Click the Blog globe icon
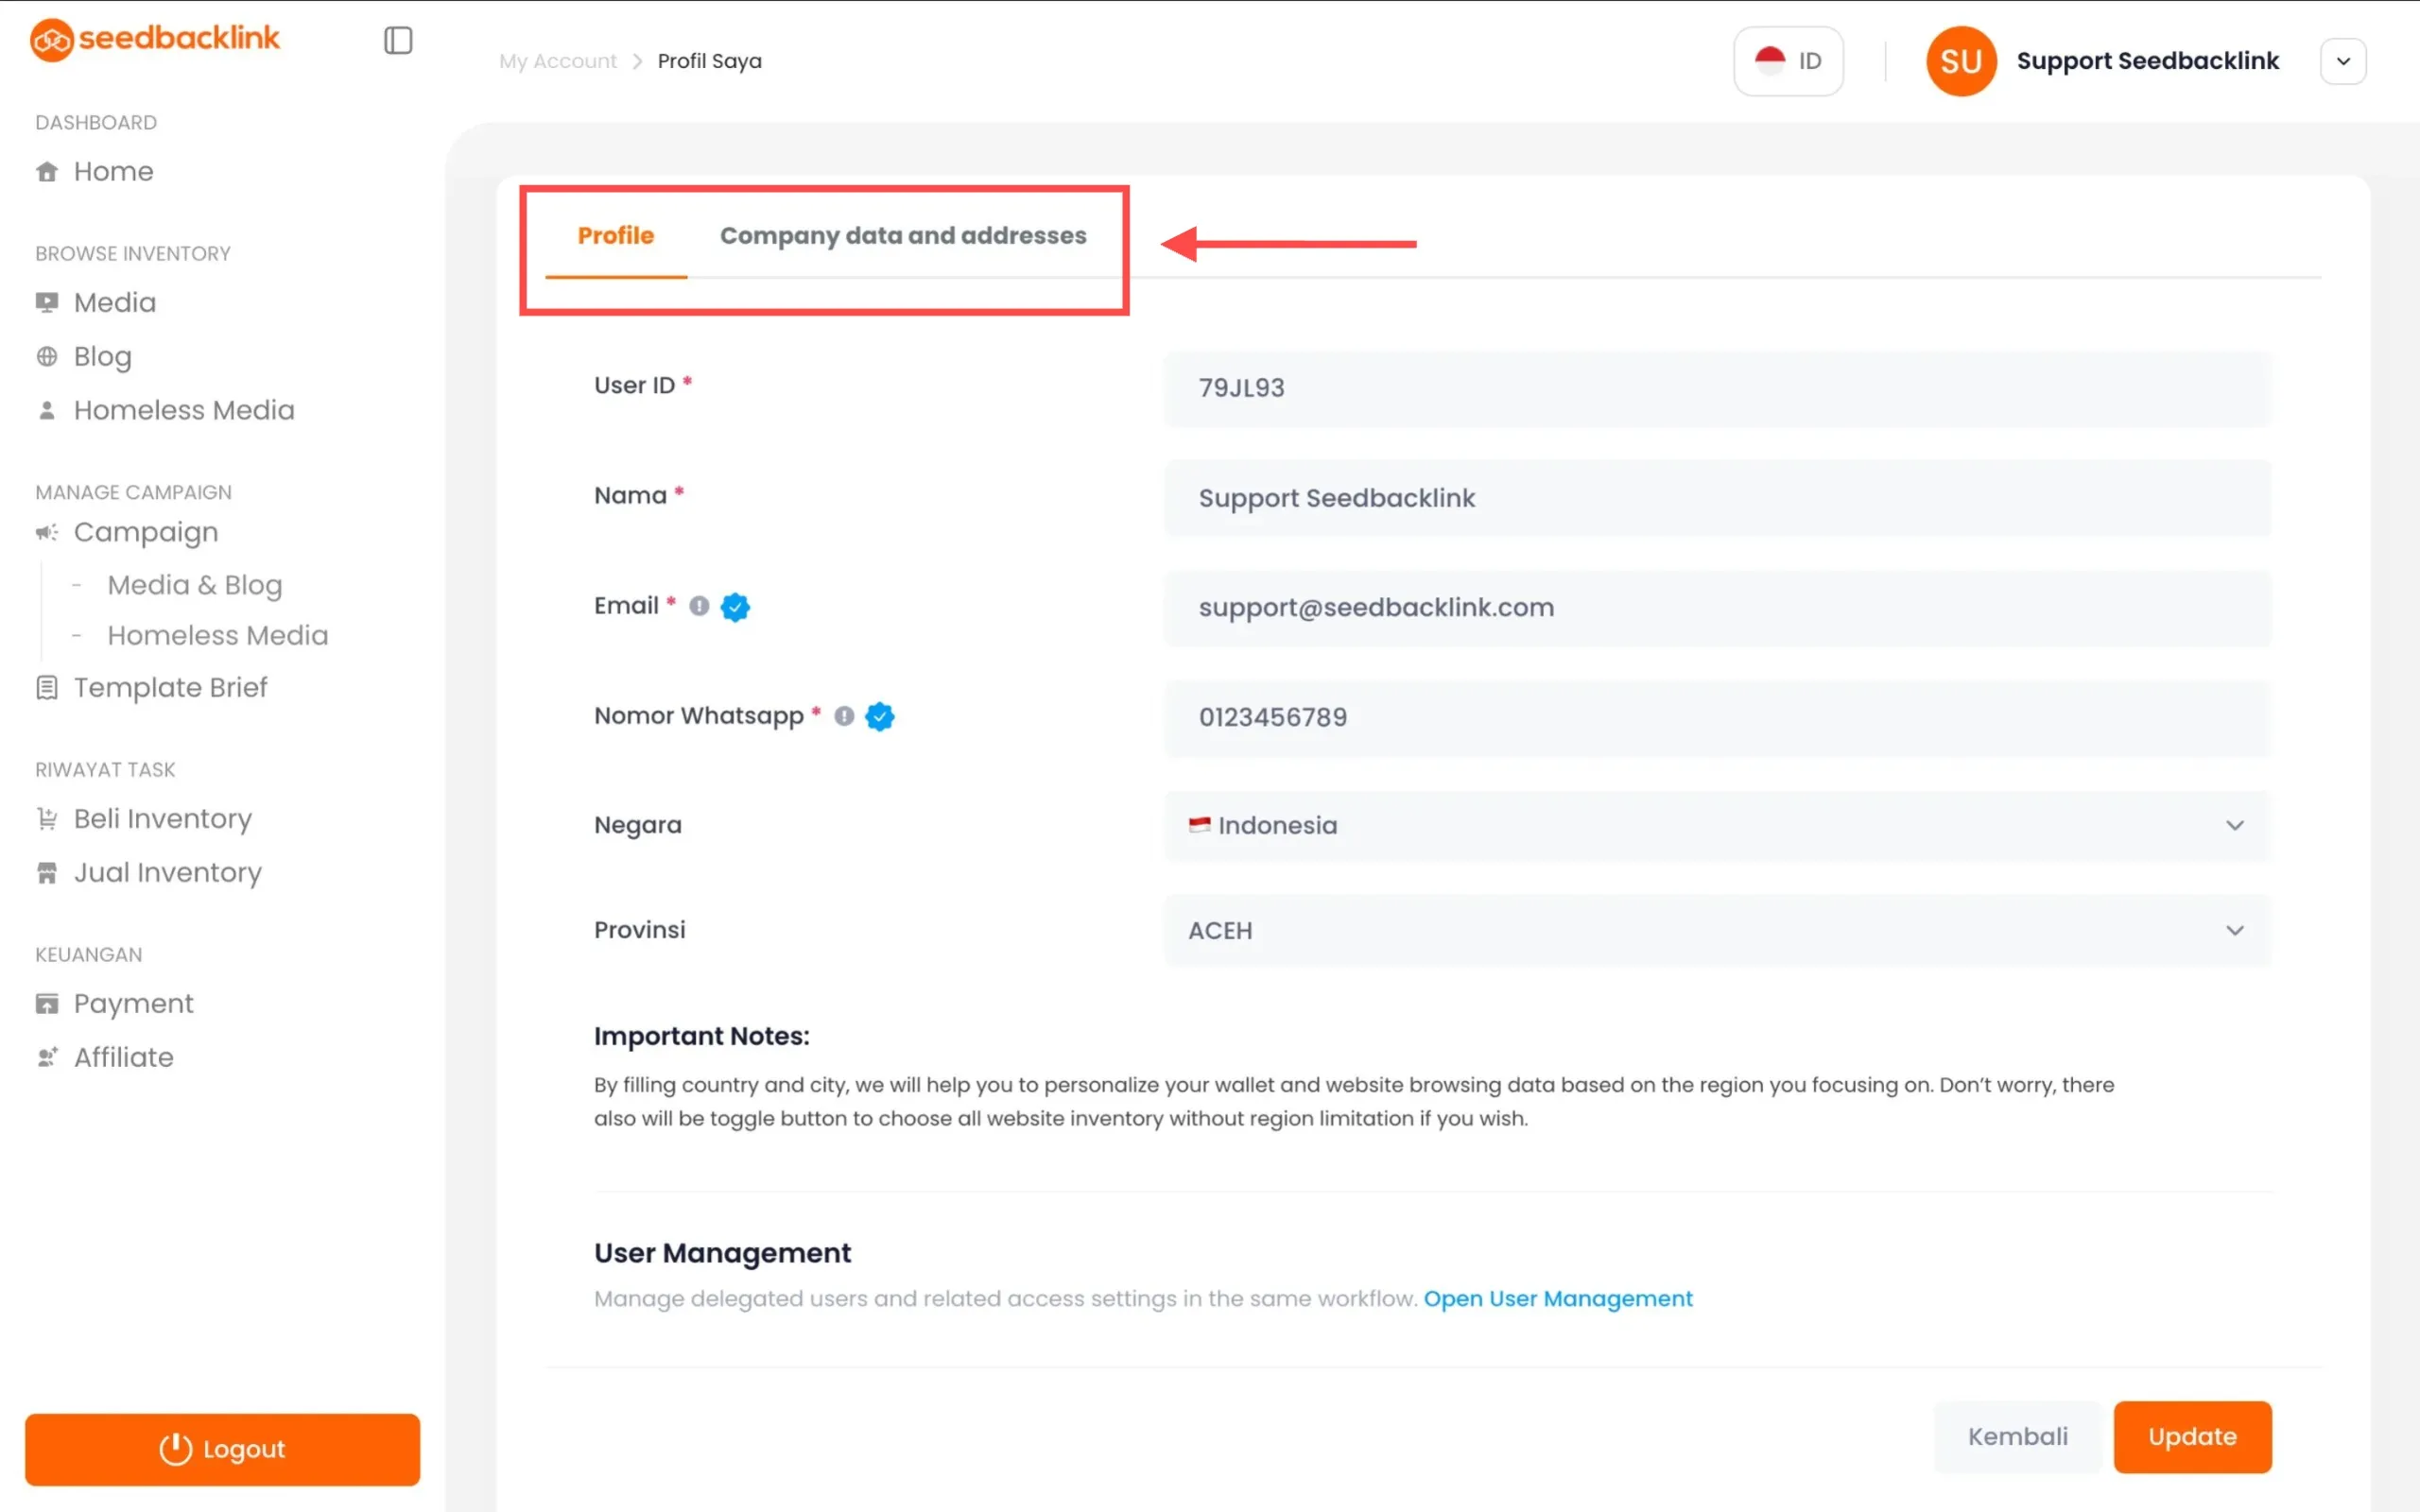Screen dimensions: 2420x1512 (47, 356)
